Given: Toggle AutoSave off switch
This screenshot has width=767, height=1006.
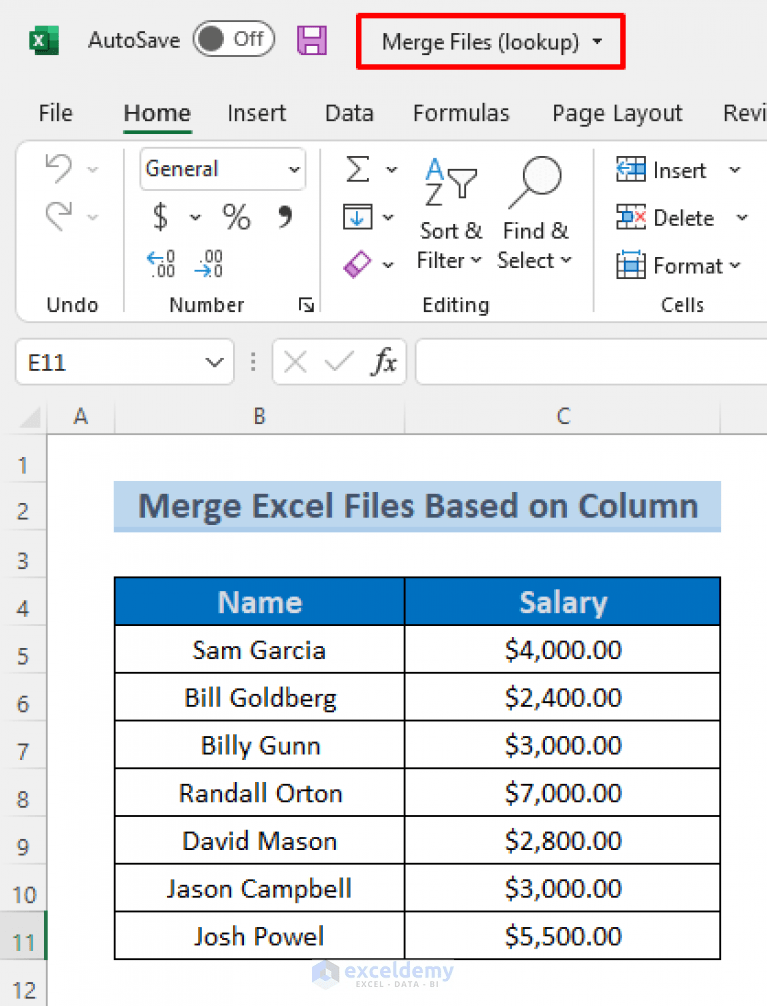Looking at the screenshot, I should 233,39.
